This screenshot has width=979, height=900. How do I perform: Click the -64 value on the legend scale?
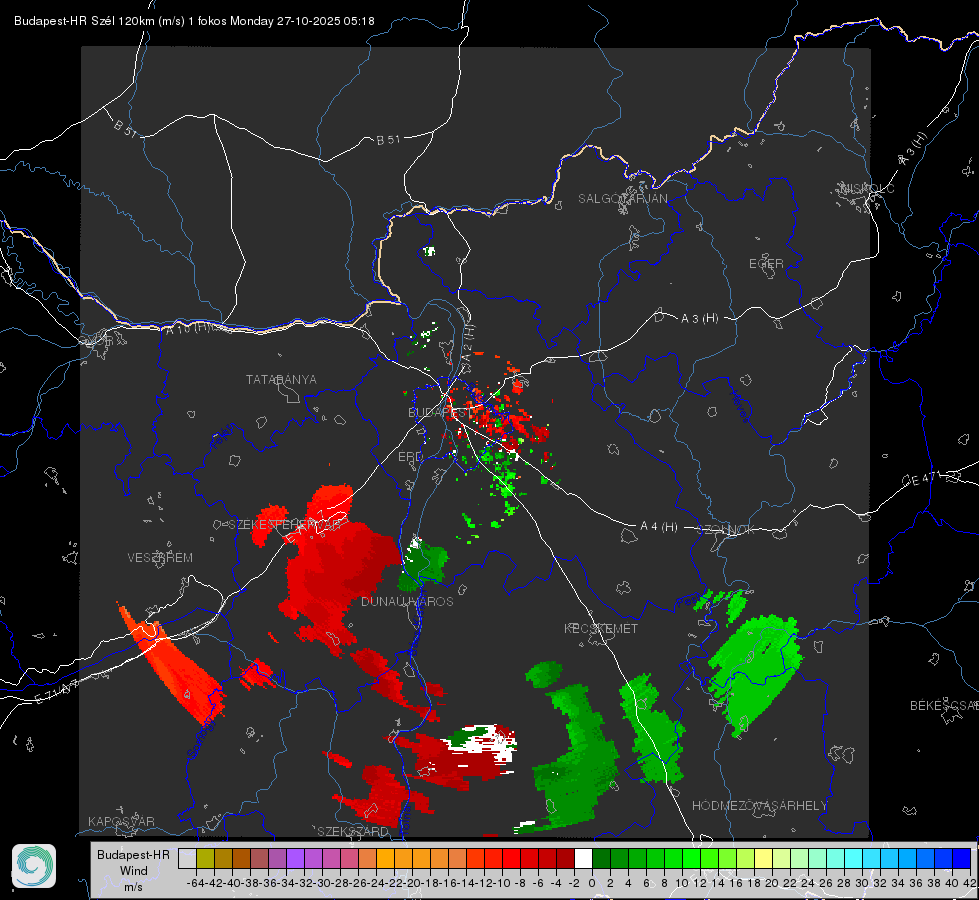196,883
